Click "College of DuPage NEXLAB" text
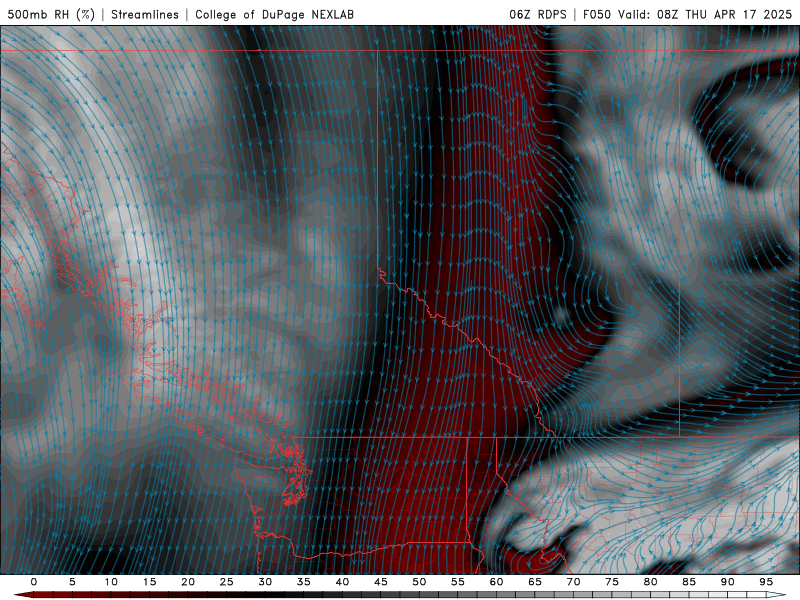The height and width of the screenshot is (600, 800). 274,14
